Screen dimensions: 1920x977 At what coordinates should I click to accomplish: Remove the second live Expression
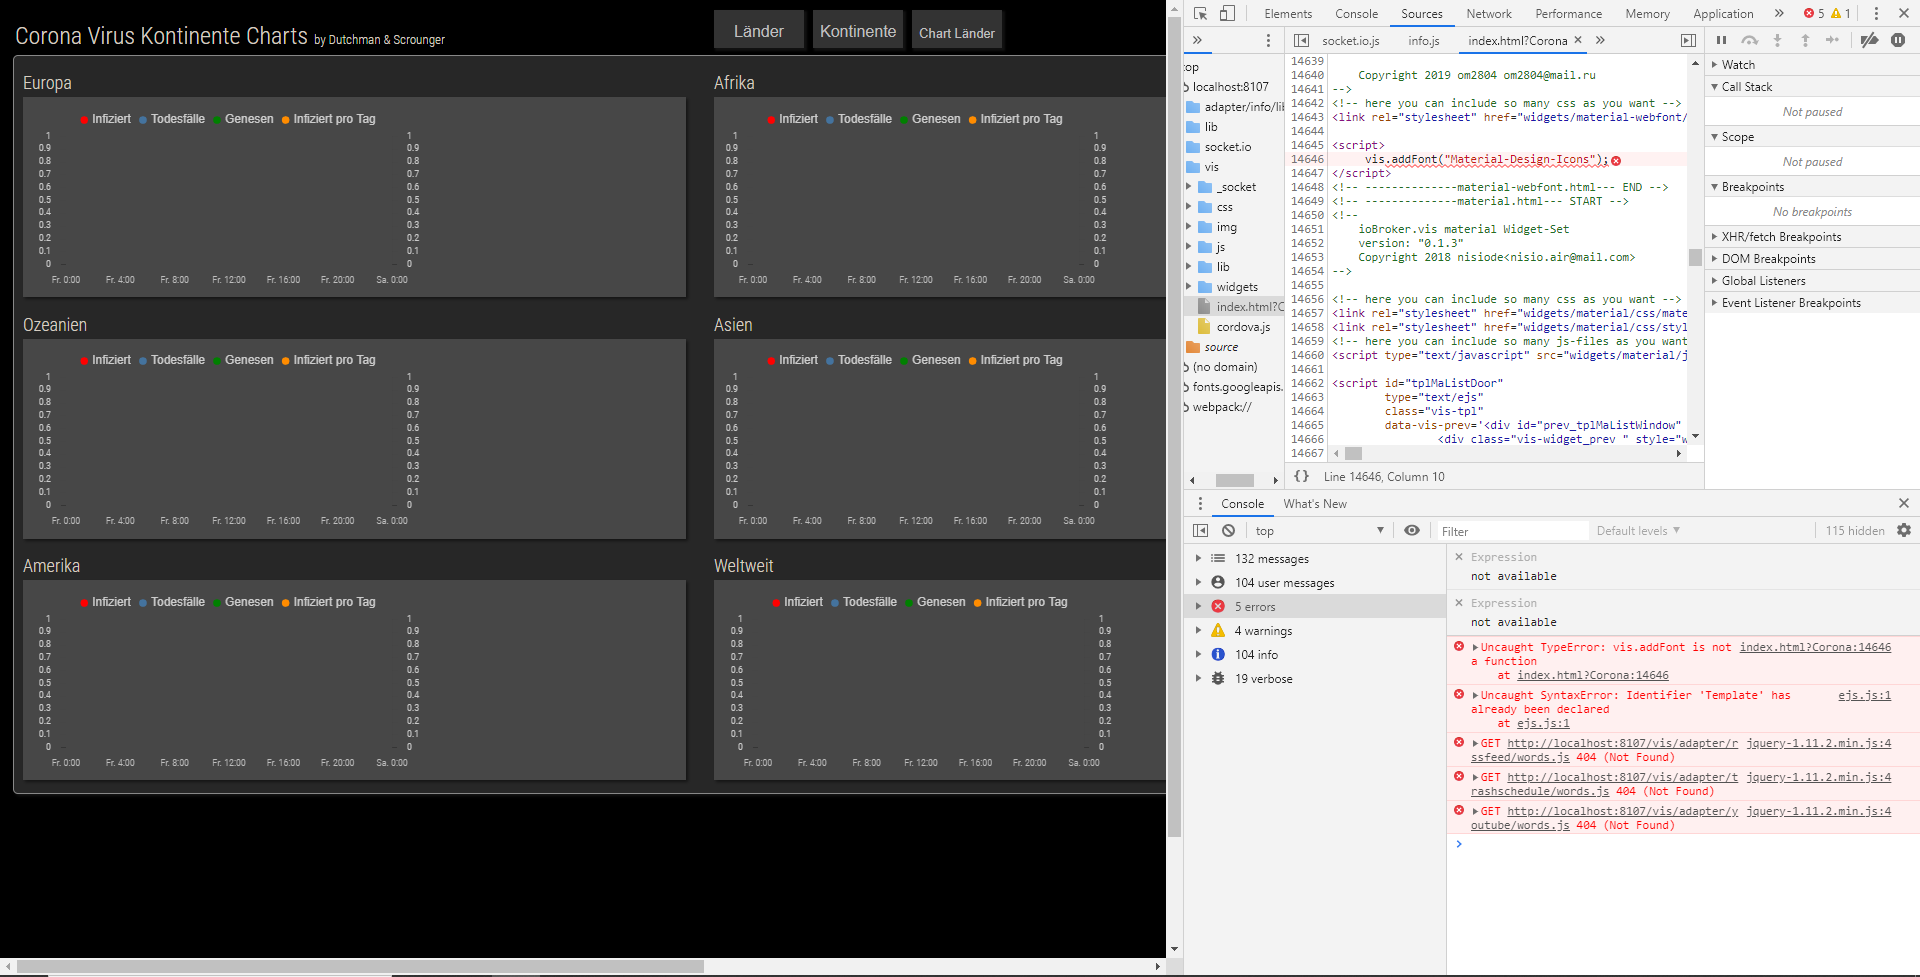[1459, 603]
